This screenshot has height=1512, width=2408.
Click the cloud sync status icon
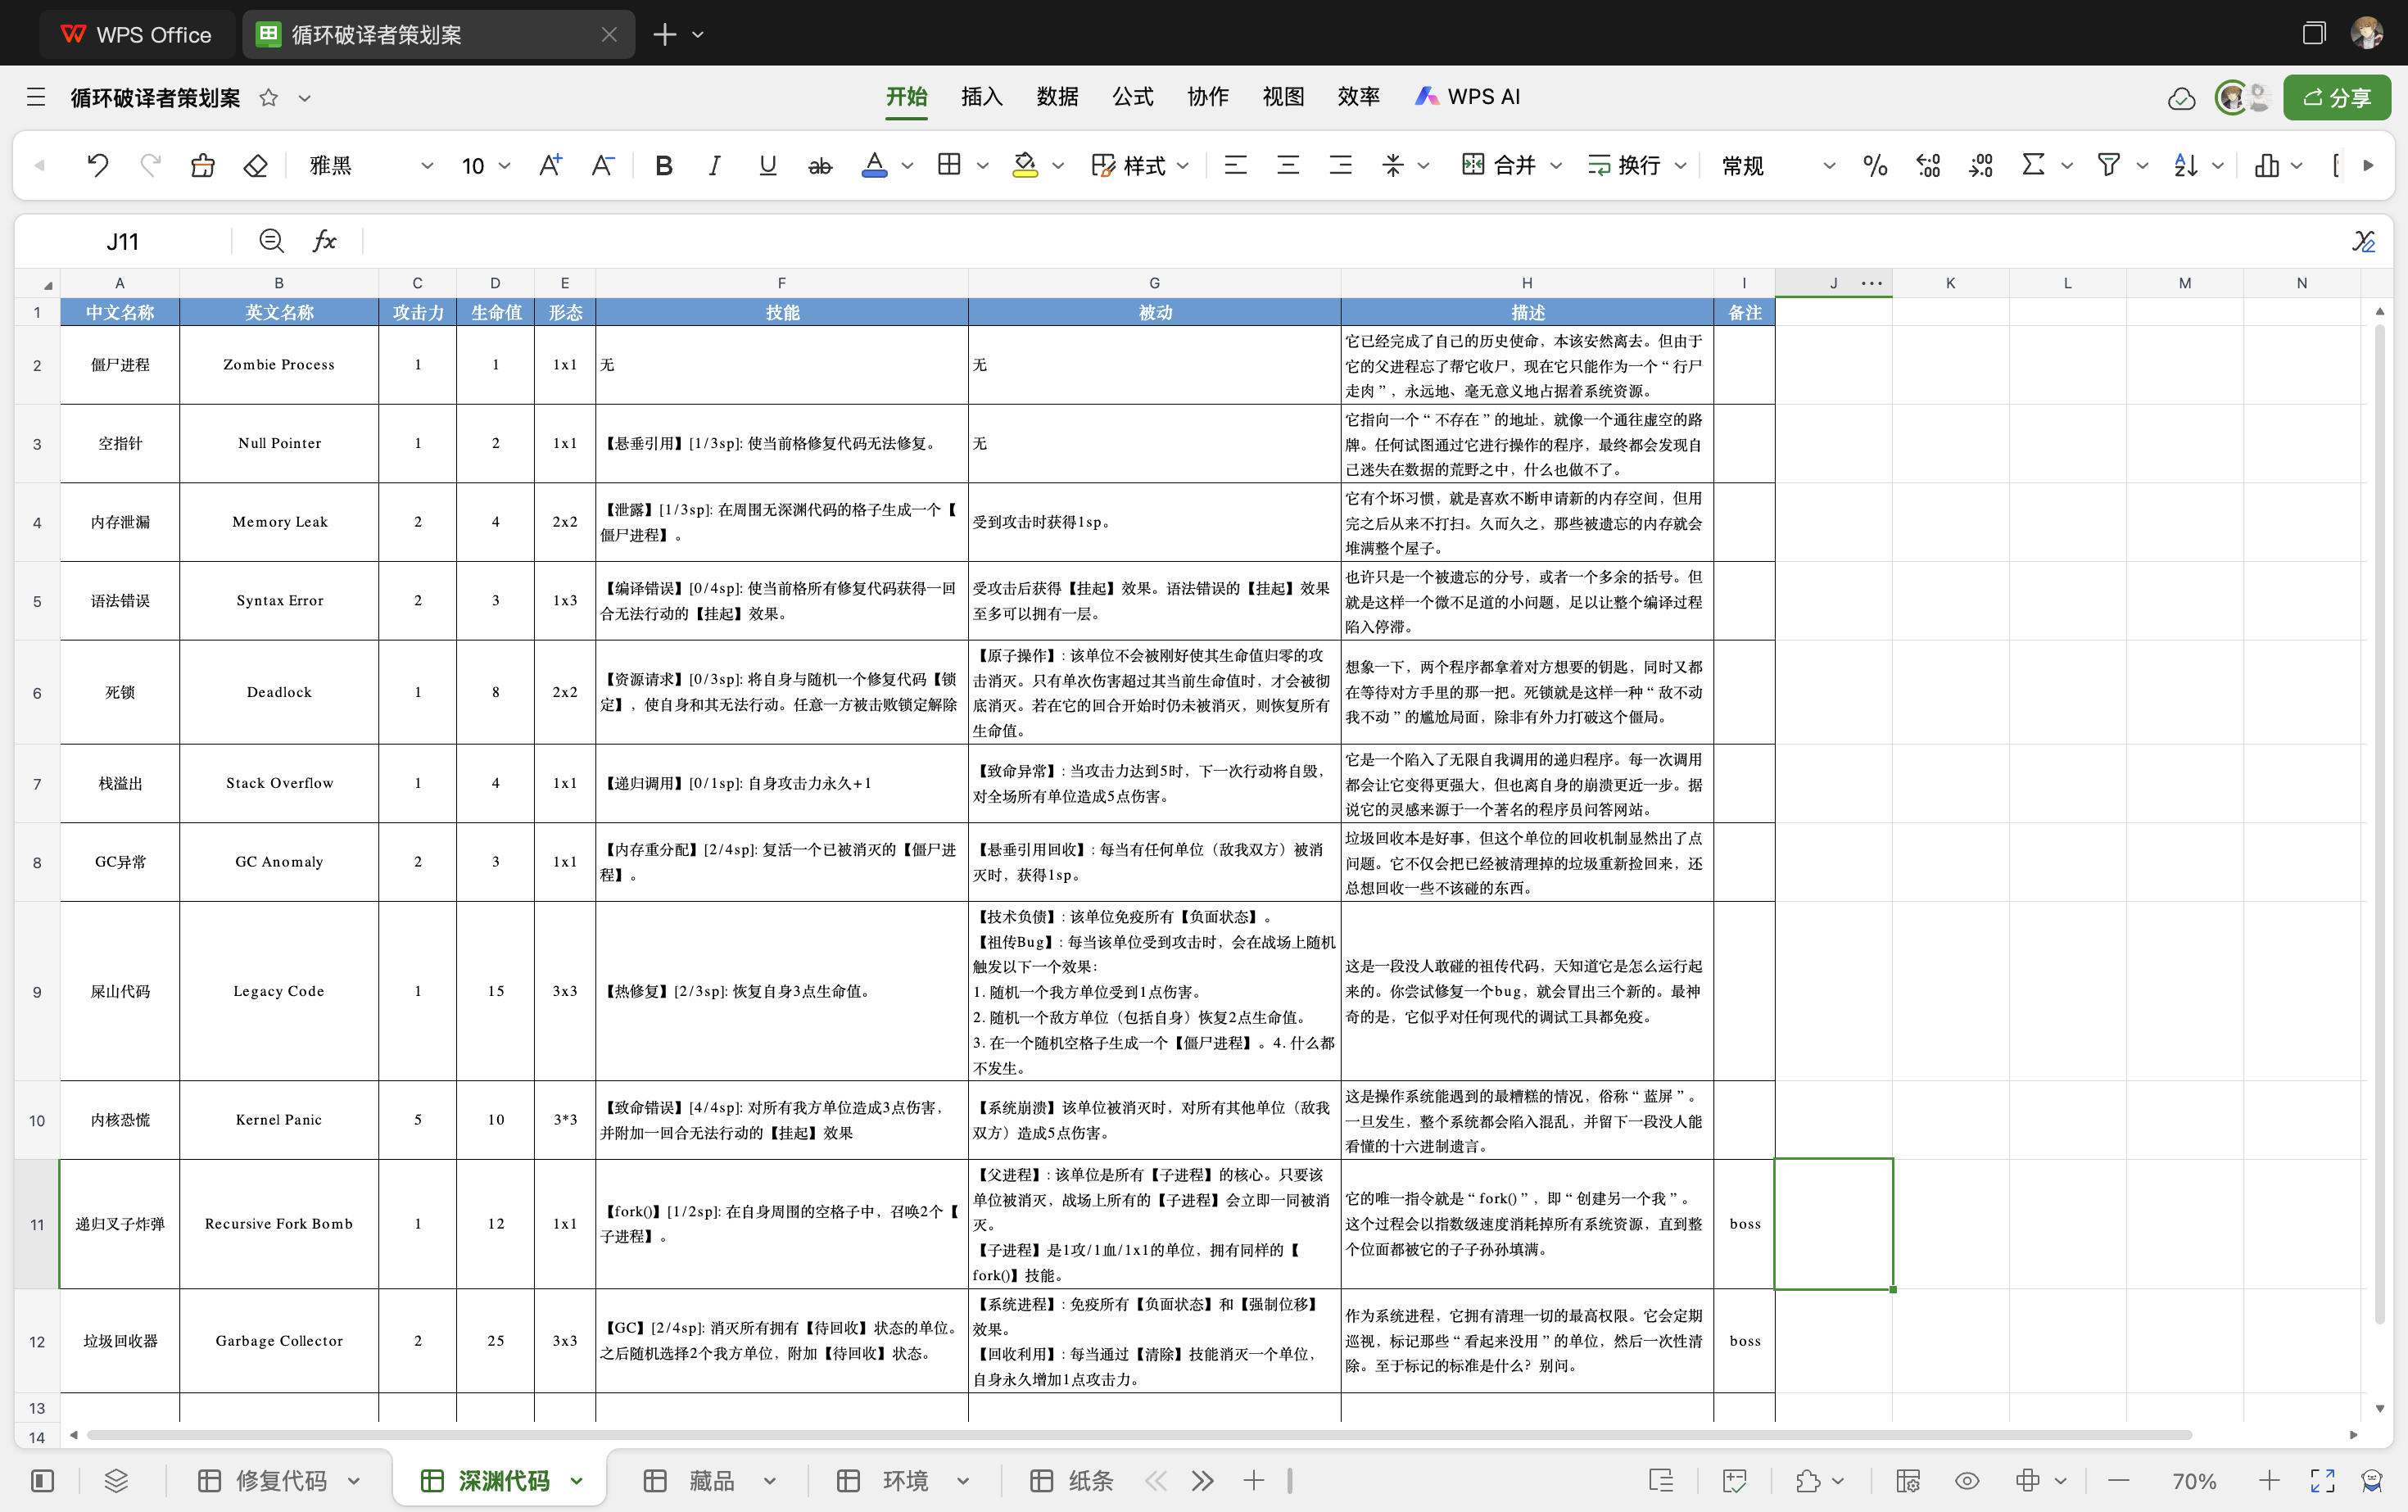tap(2181, 98)
